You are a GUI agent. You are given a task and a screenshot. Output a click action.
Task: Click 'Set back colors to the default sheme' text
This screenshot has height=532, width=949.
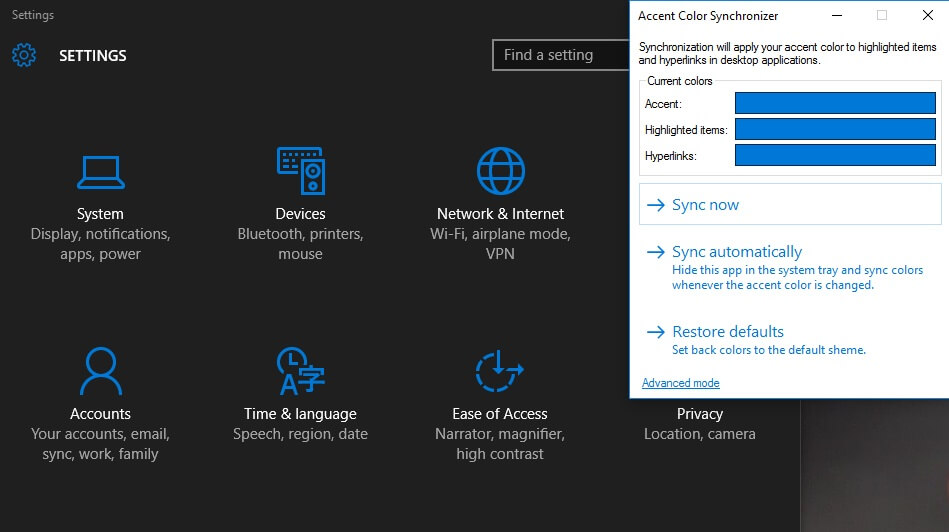coord(769,350)
